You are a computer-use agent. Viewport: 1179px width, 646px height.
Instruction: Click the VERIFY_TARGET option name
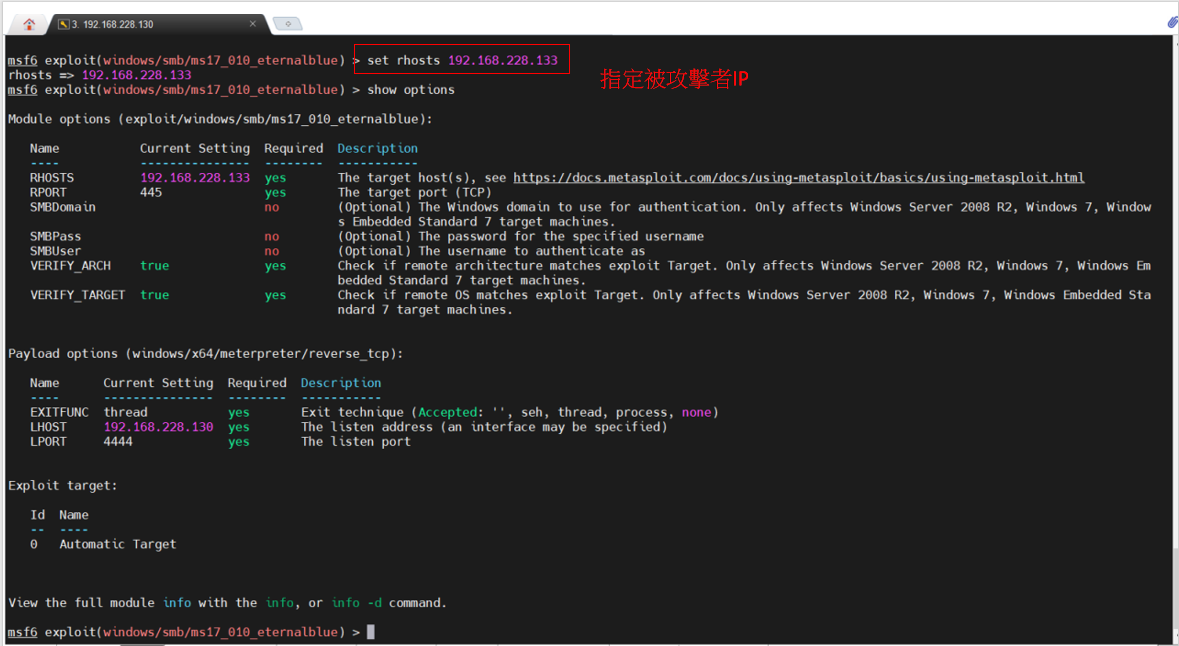tap(77, 295)
